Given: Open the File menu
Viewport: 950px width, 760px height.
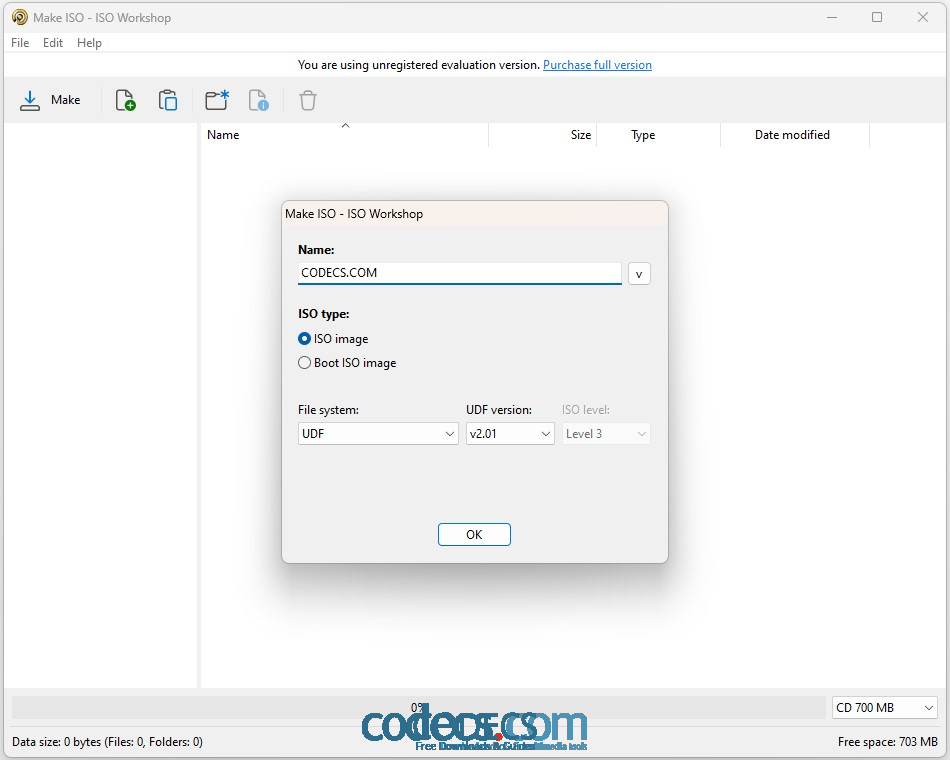Looking at the screenshot, I should click(x=20, y=43).
